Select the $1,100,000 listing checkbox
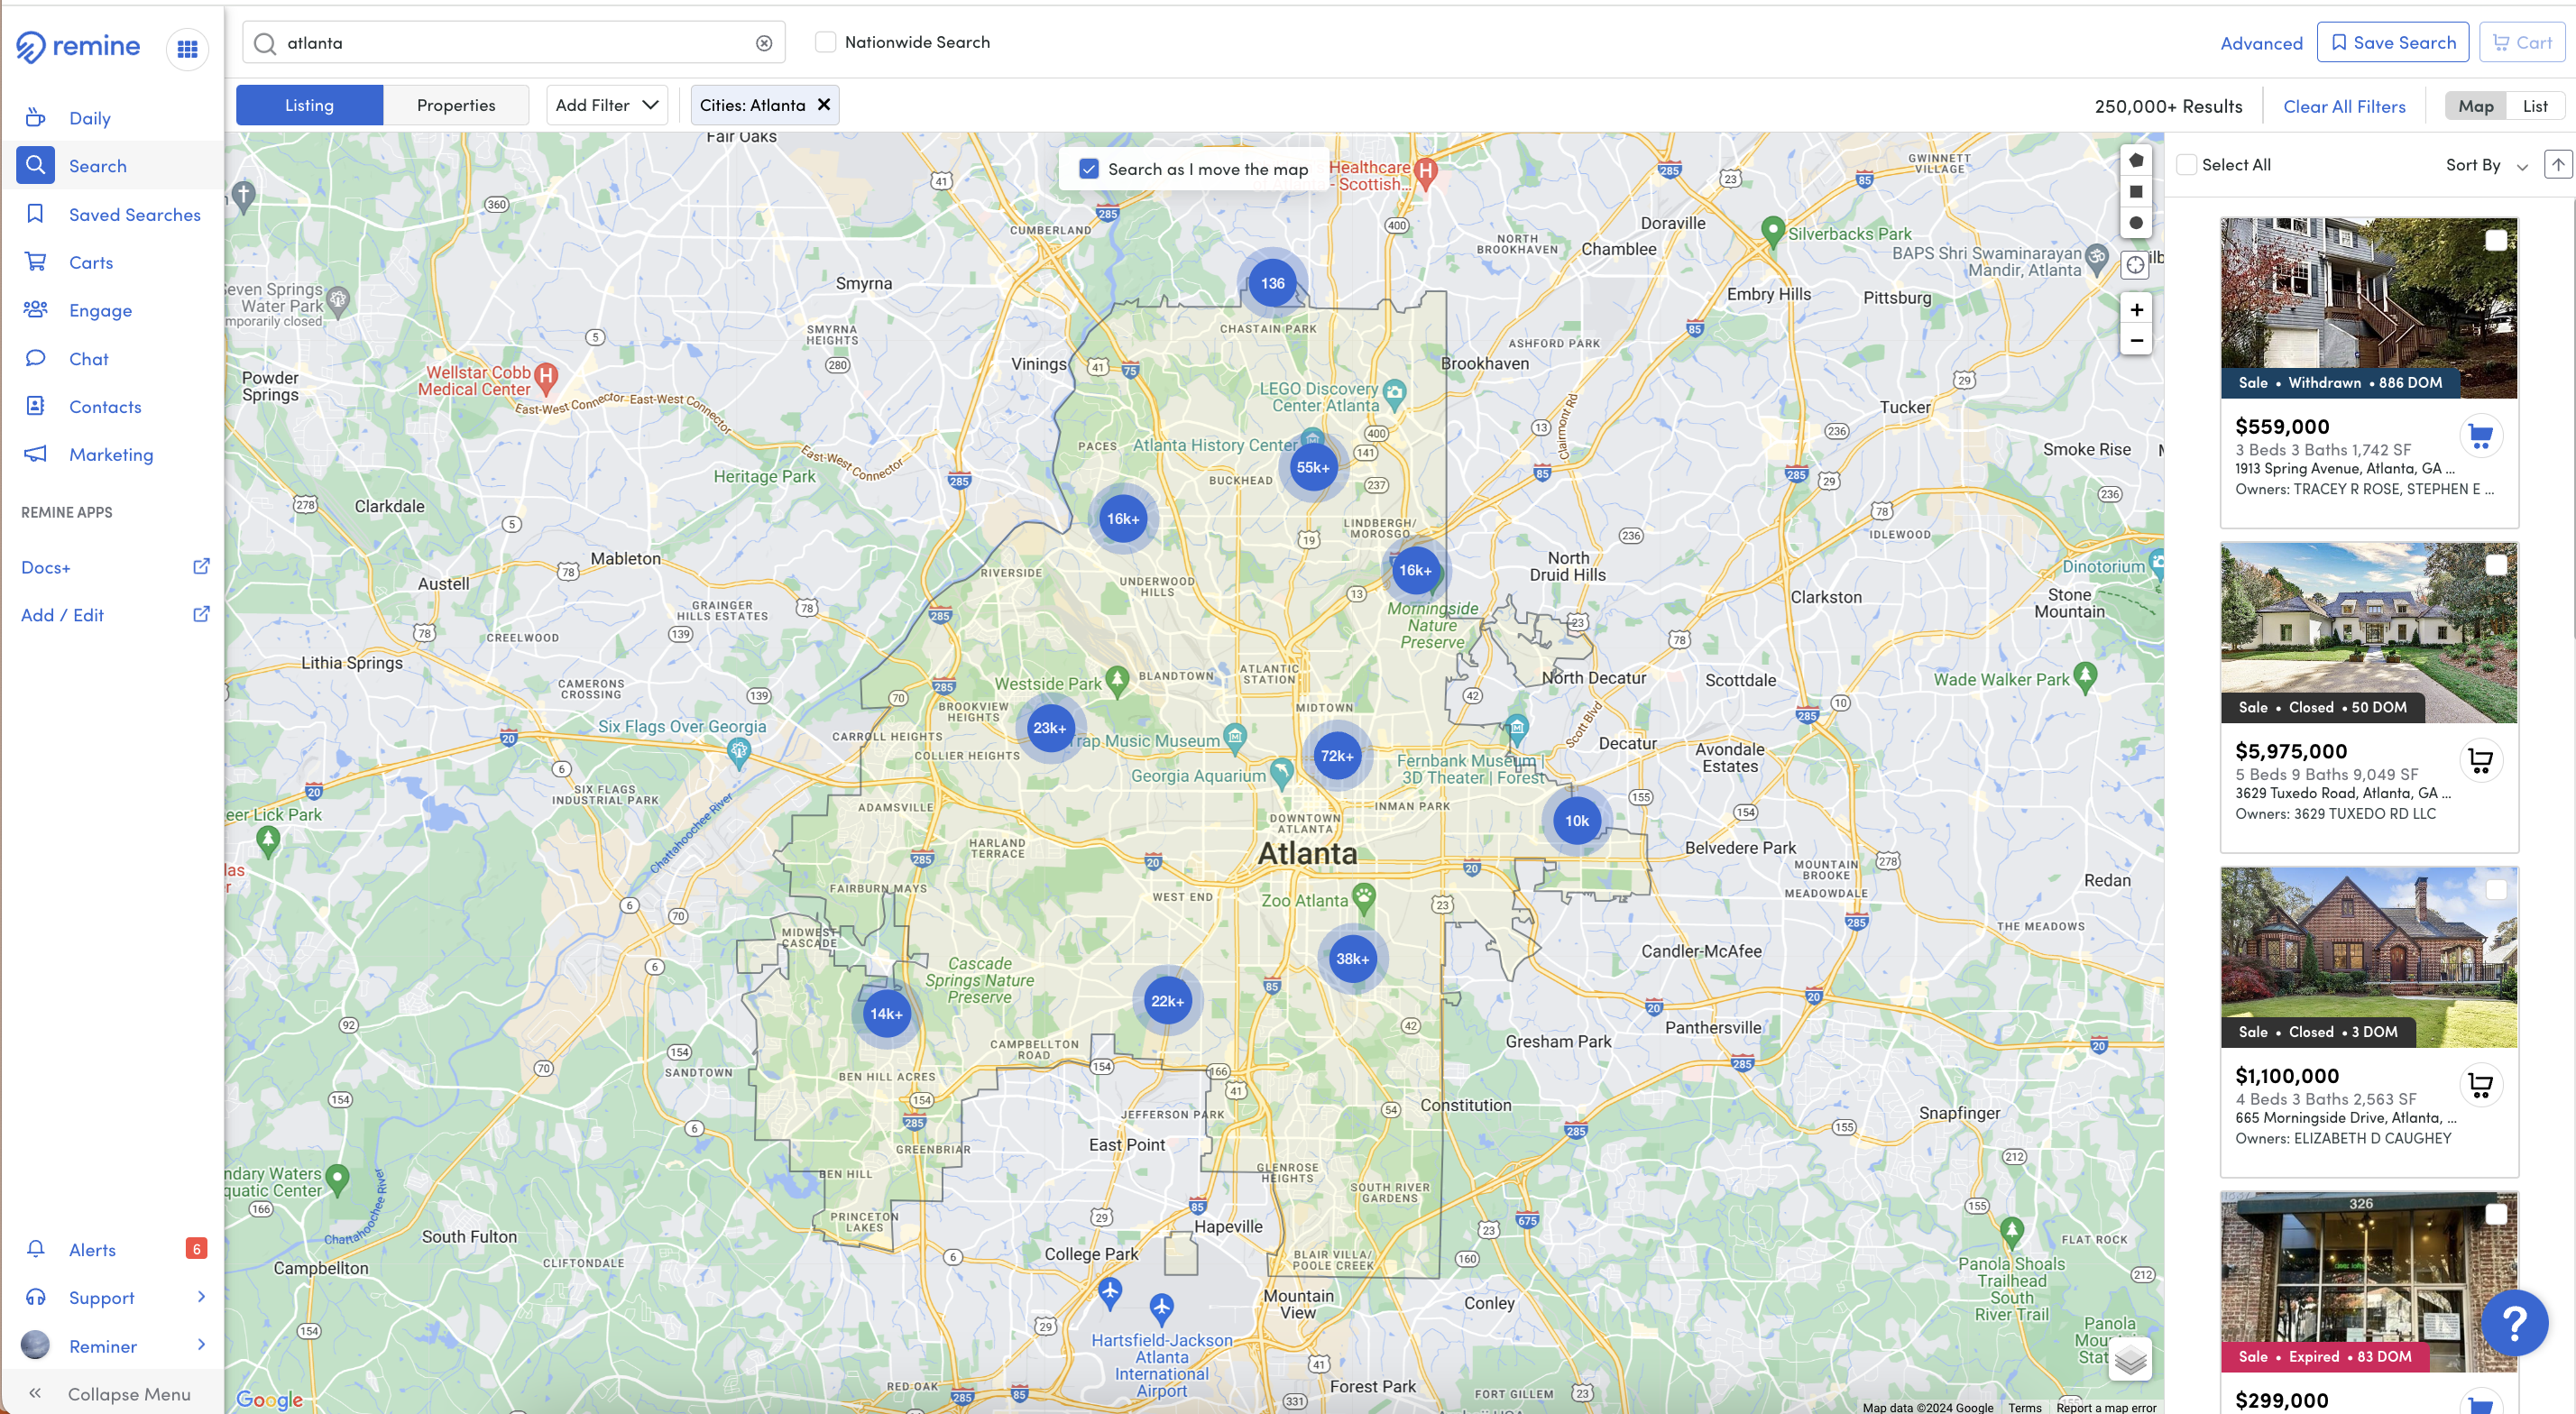Screen dimensions: 2576x1414 click(x=2496, y=889)
